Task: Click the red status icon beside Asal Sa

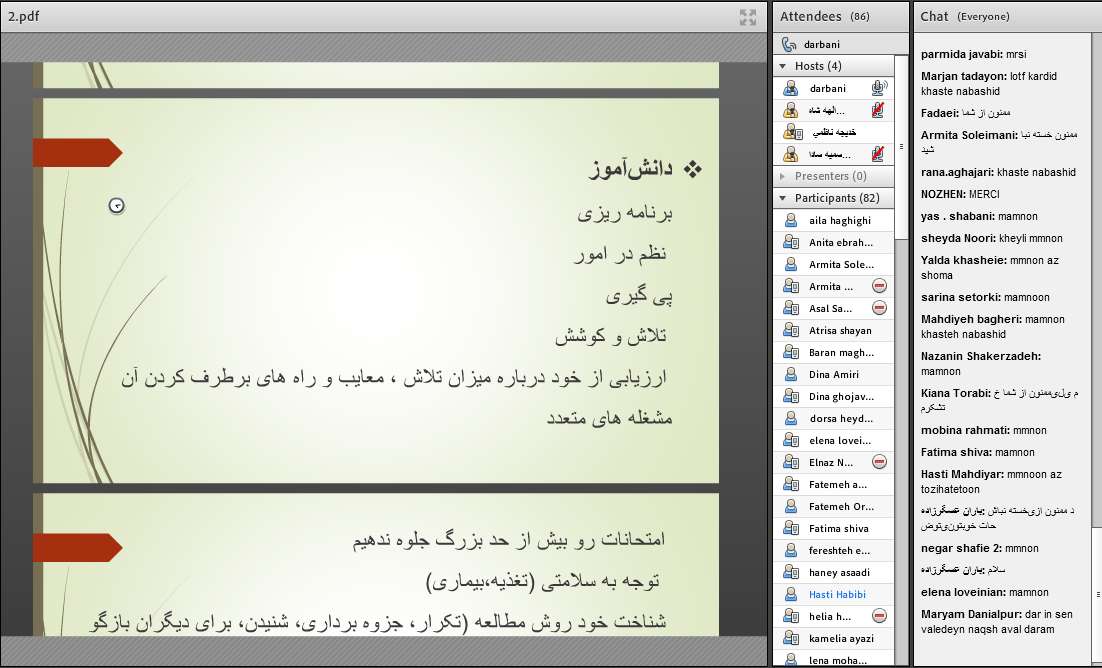Action: (x=879, y=308)
